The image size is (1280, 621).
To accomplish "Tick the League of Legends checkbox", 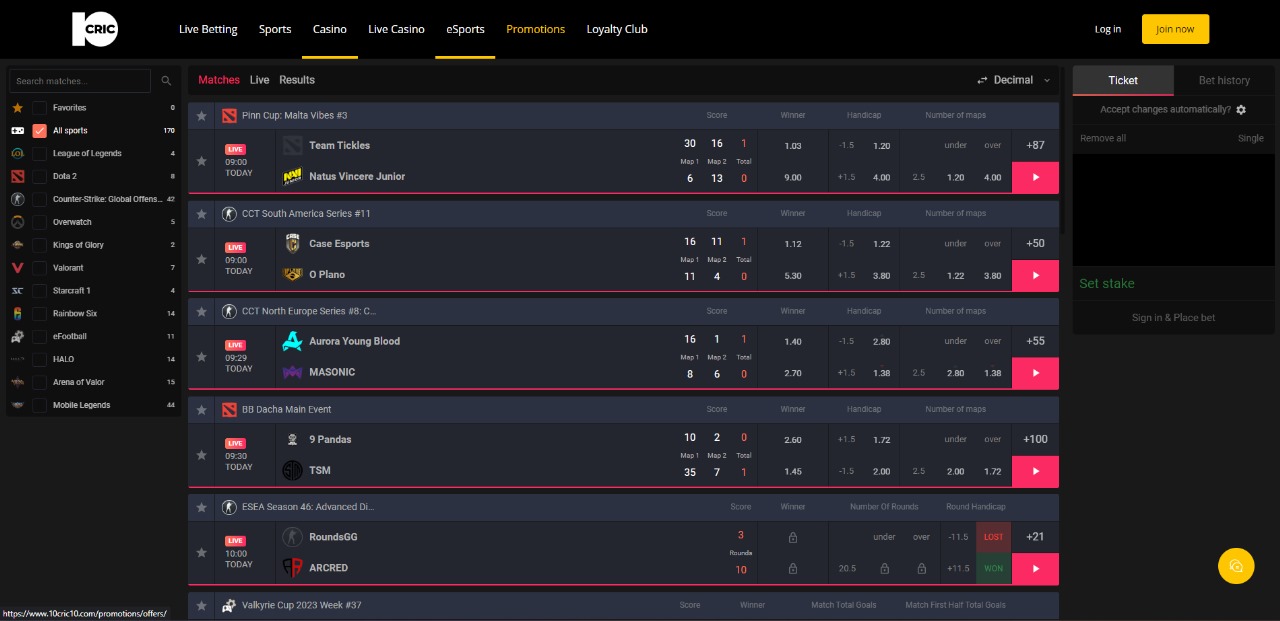I will (x=40, y=154).
